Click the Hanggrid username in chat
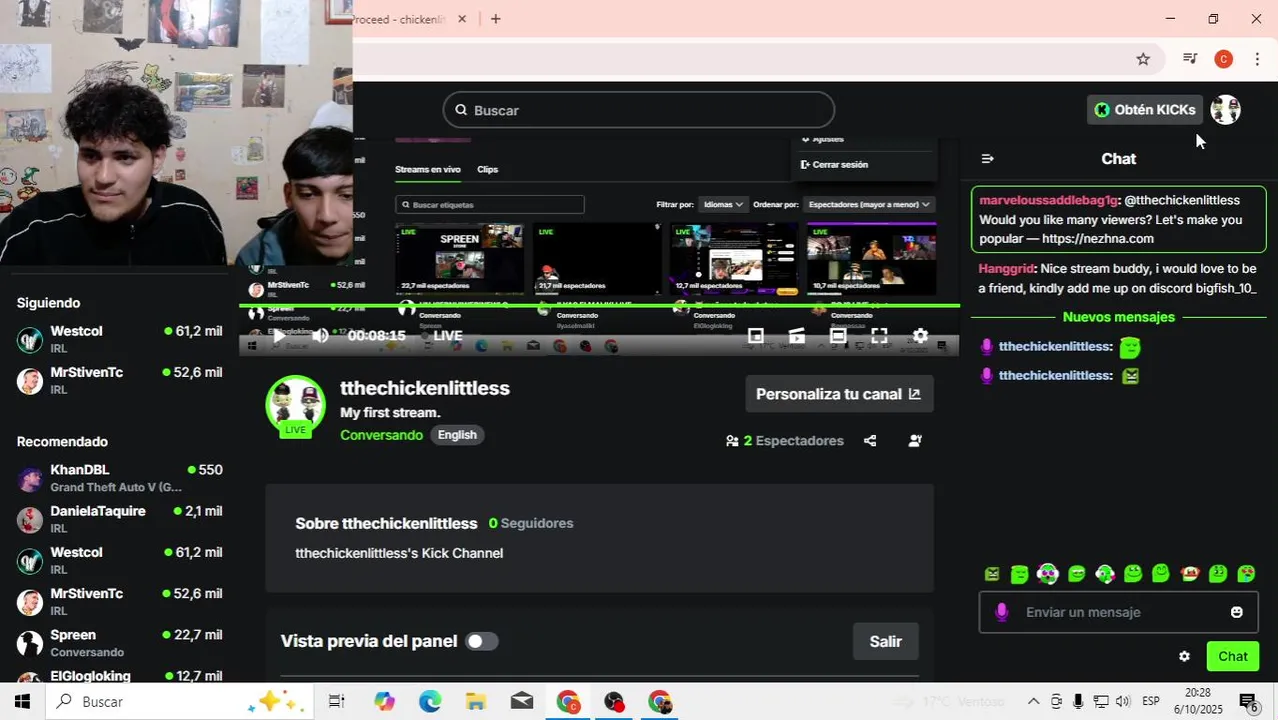The height and width of the screenshot is (720, 1278). tap(1006, 269)
